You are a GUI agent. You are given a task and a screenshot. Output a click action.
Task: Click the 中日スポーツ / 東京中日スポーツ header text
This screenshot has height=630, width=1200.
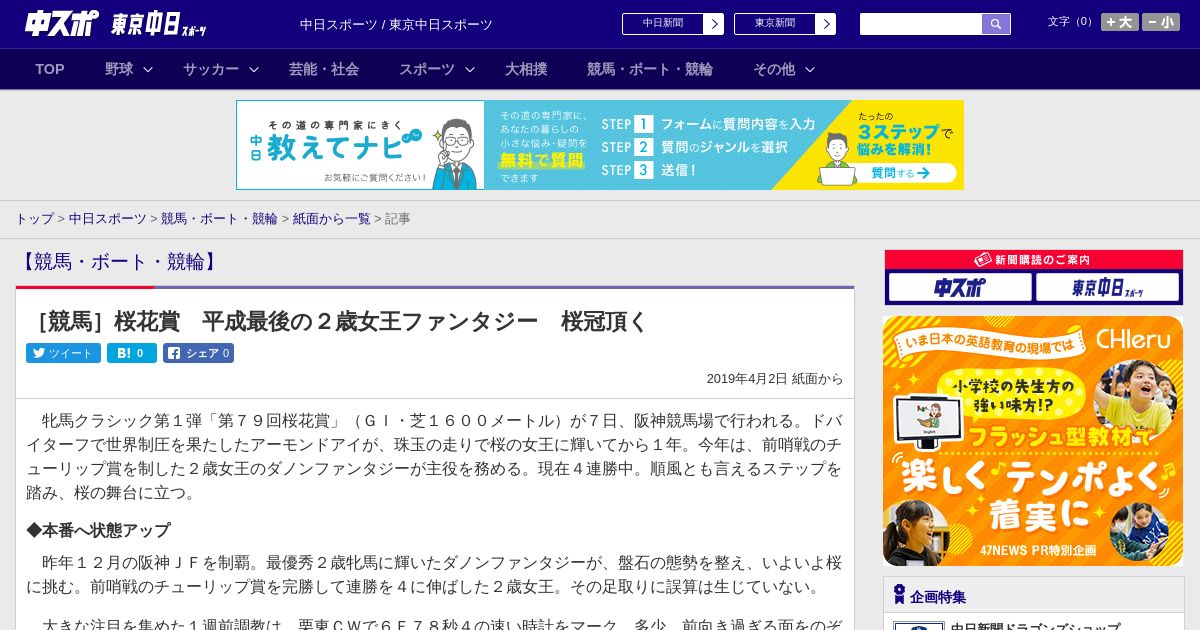(x=396, y=24)
